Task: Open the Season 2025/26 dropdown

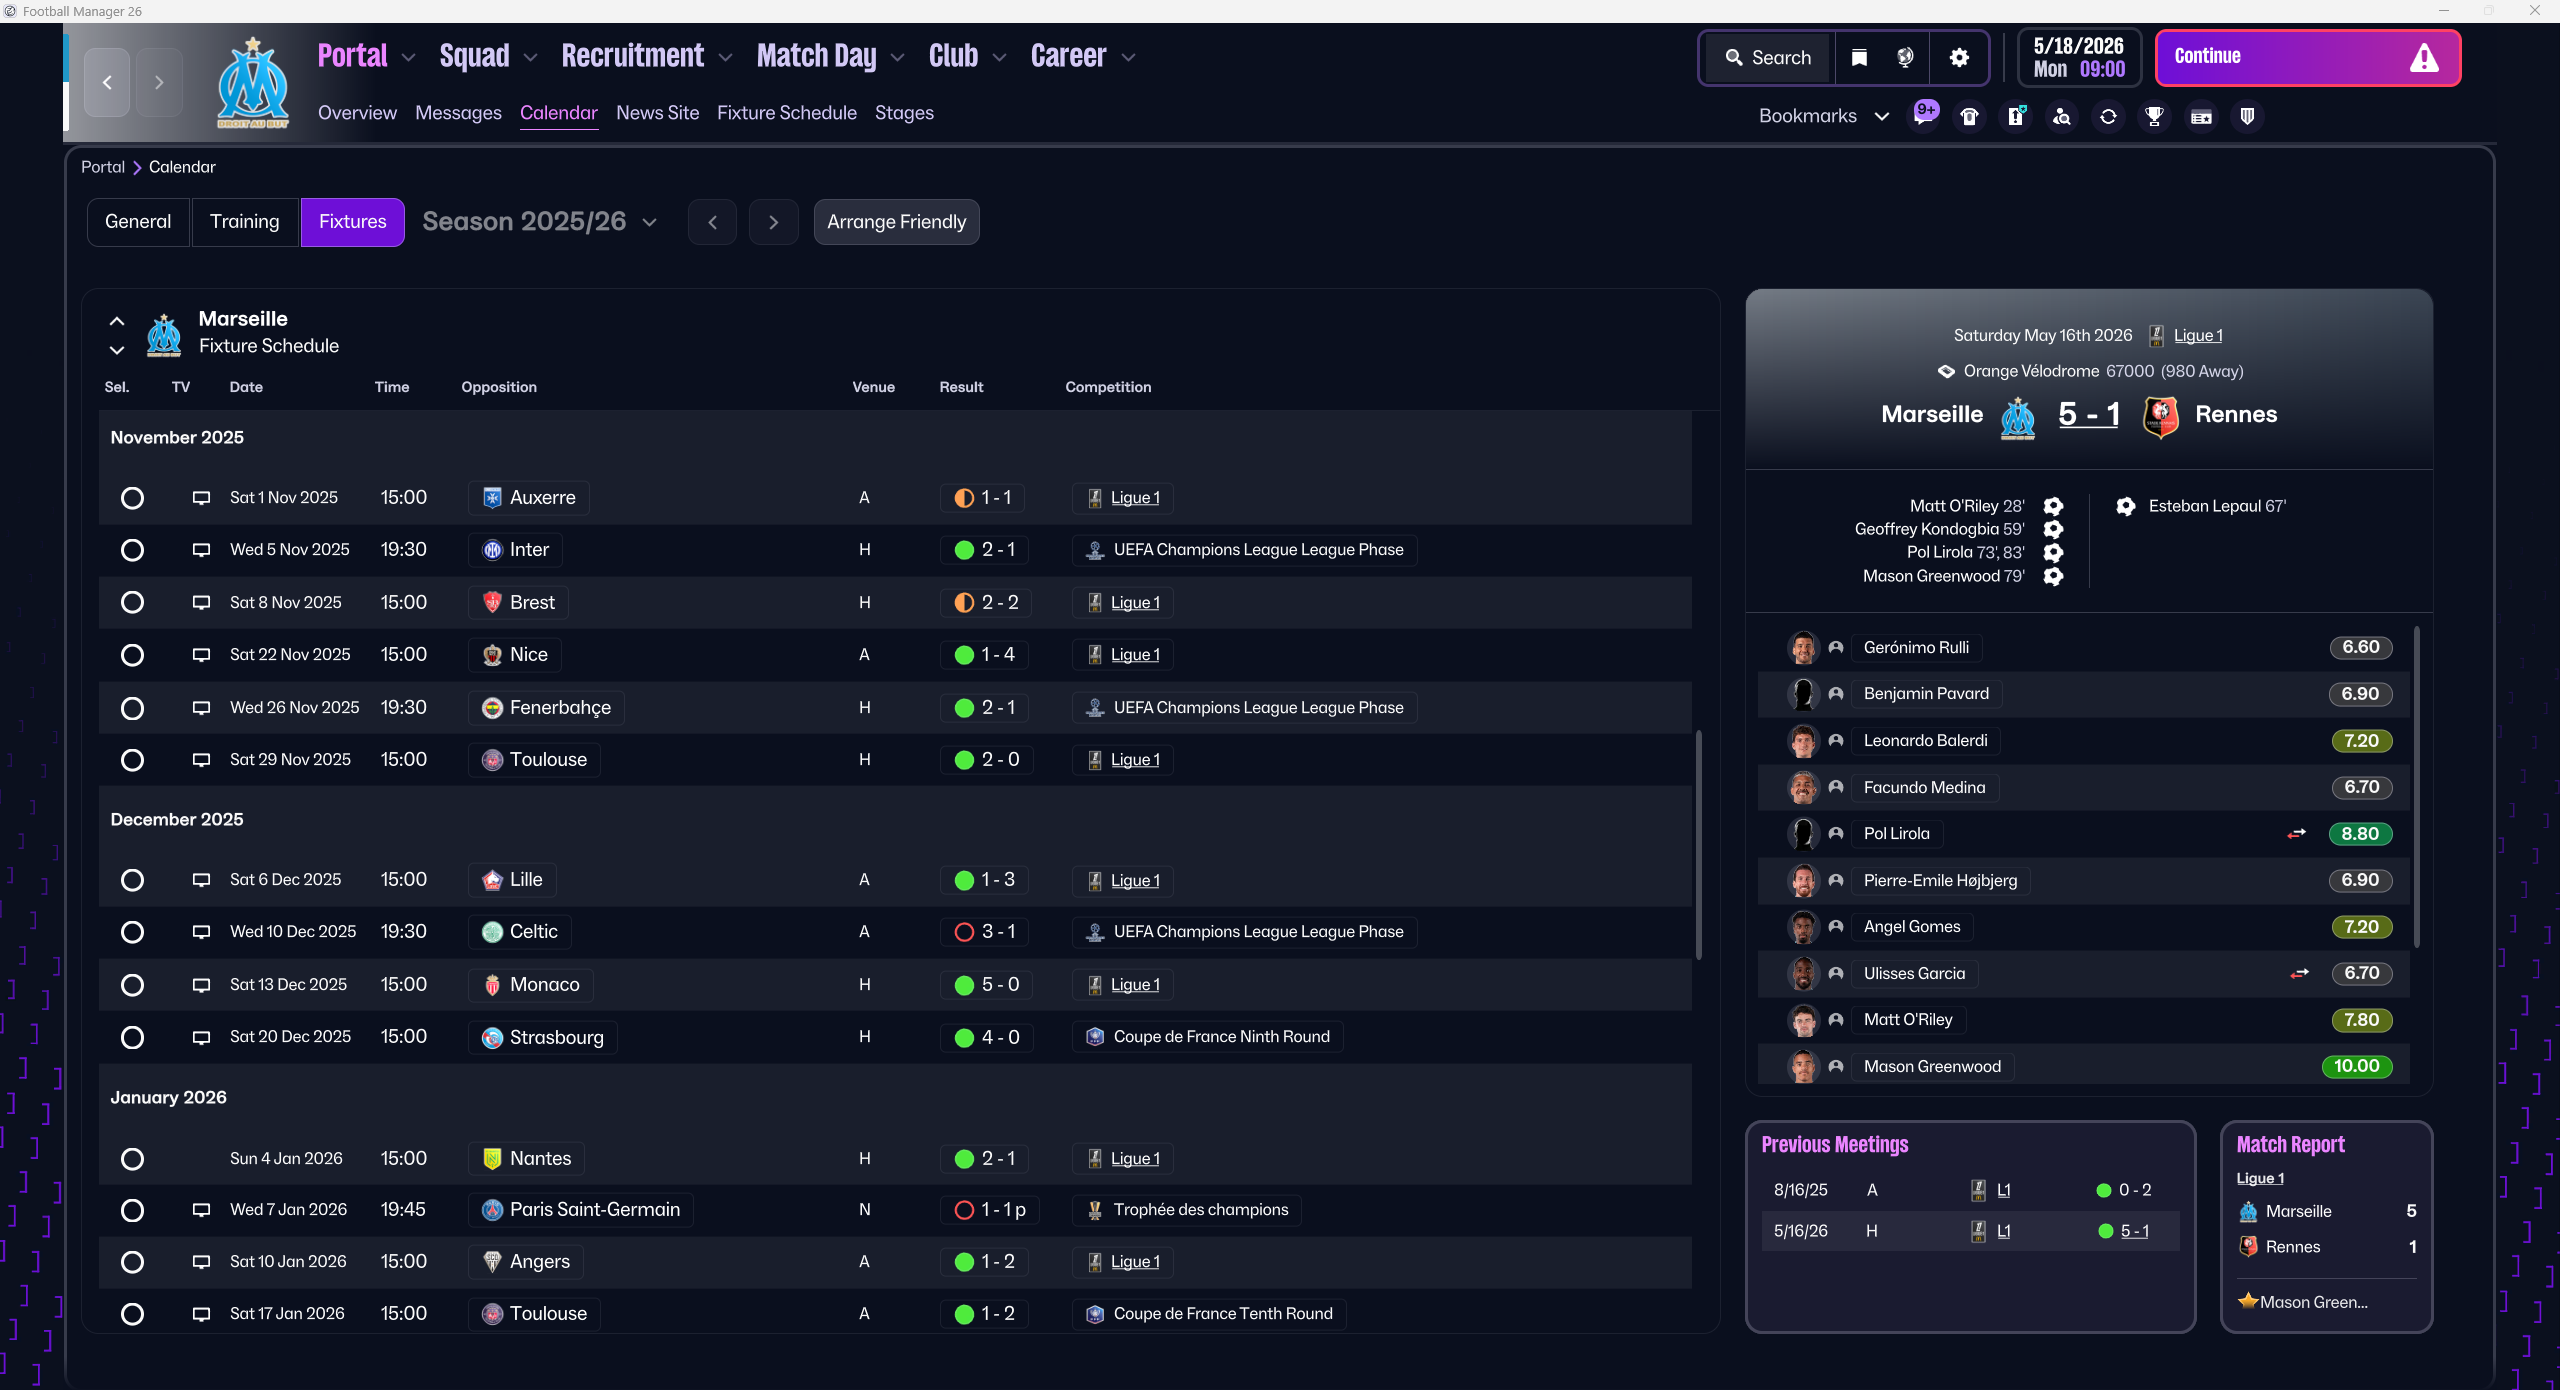Action: coord(540,222)
